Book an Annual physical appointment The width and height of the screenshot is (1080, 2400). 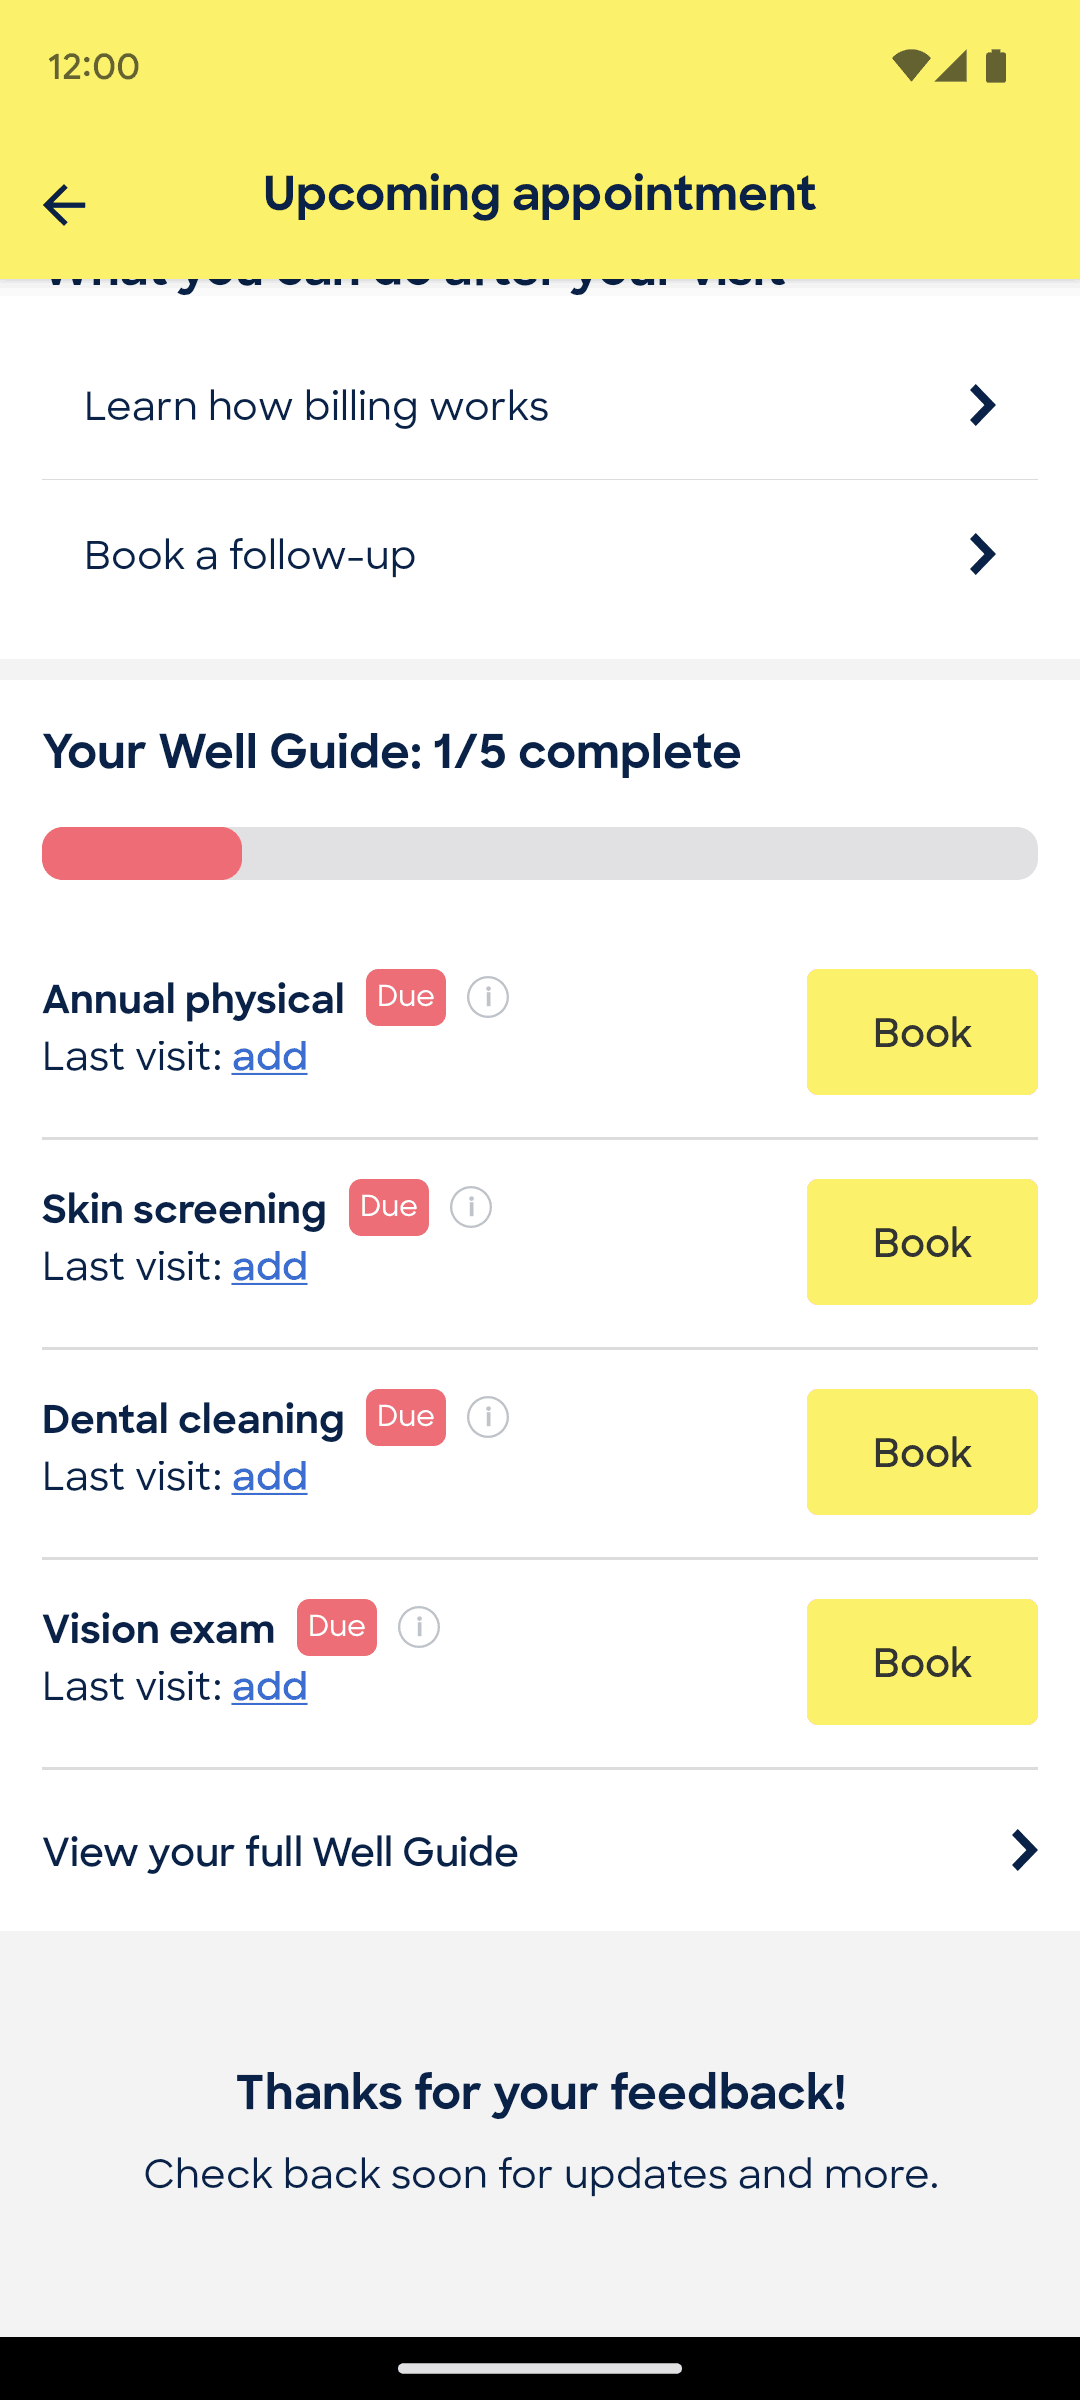[922, 1032]
